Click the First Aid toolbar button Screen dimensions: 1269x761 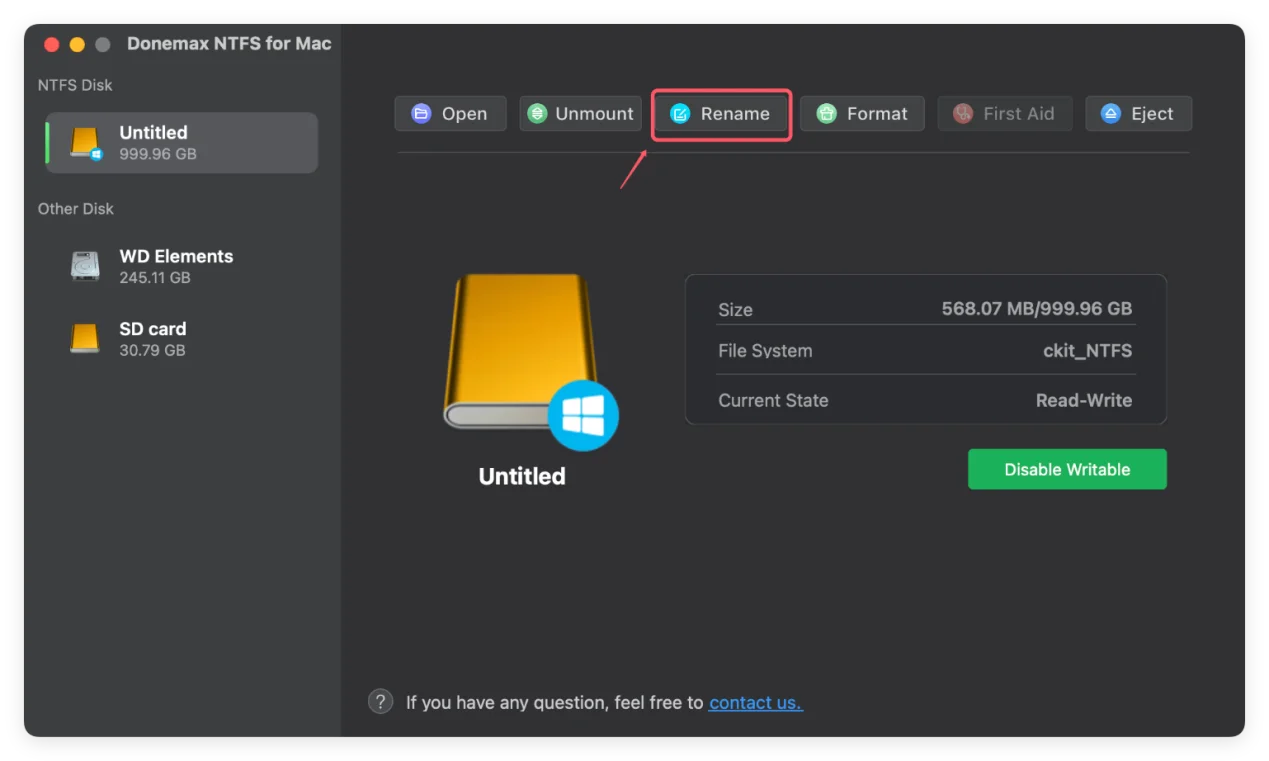pos(1004,114)
